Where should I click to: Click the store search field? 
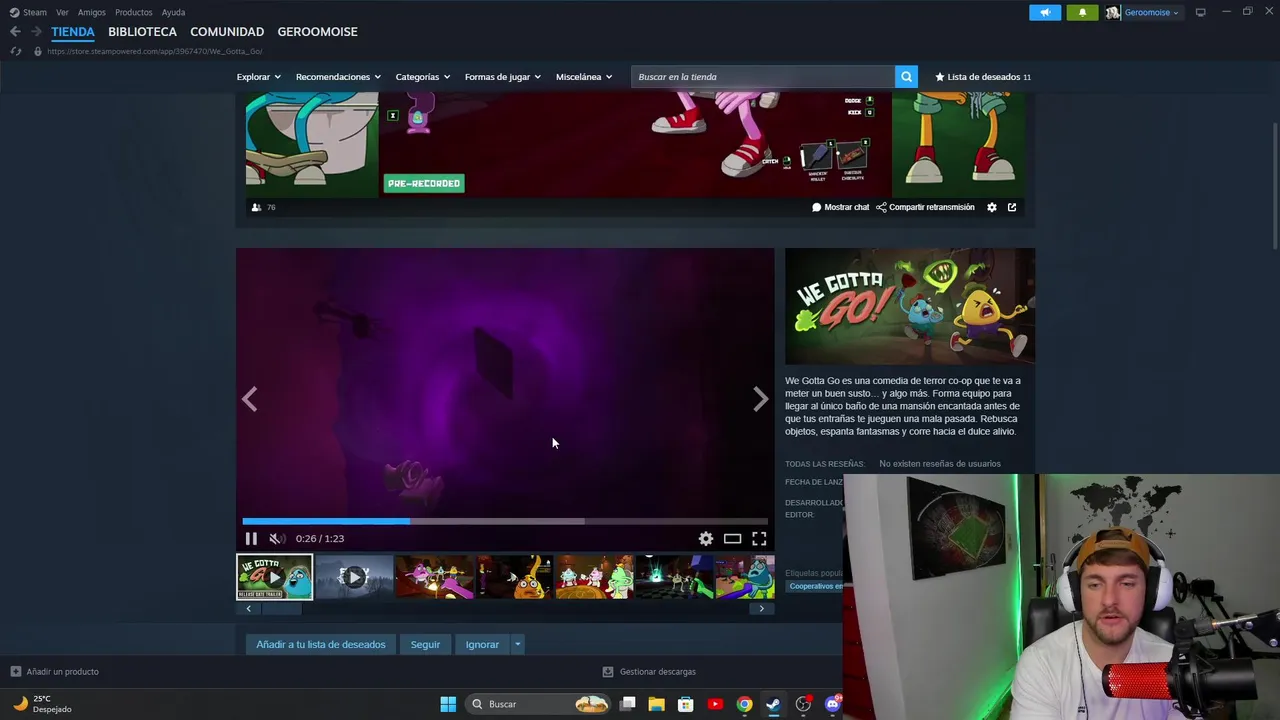tap(763, 77)
